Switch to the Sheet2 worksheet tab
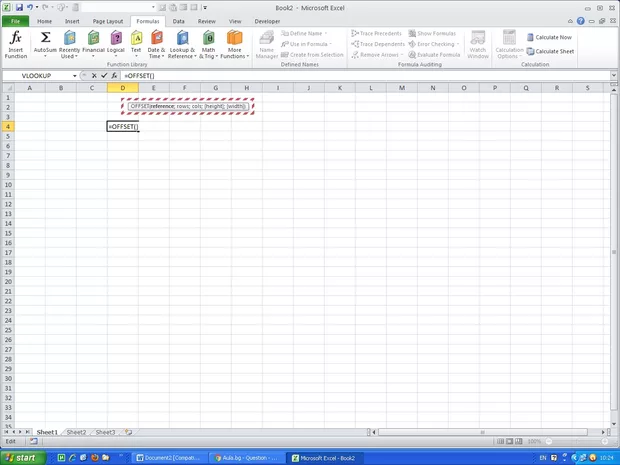The height and width of the screenshot is (465, 620). click(x=76, y=432)
